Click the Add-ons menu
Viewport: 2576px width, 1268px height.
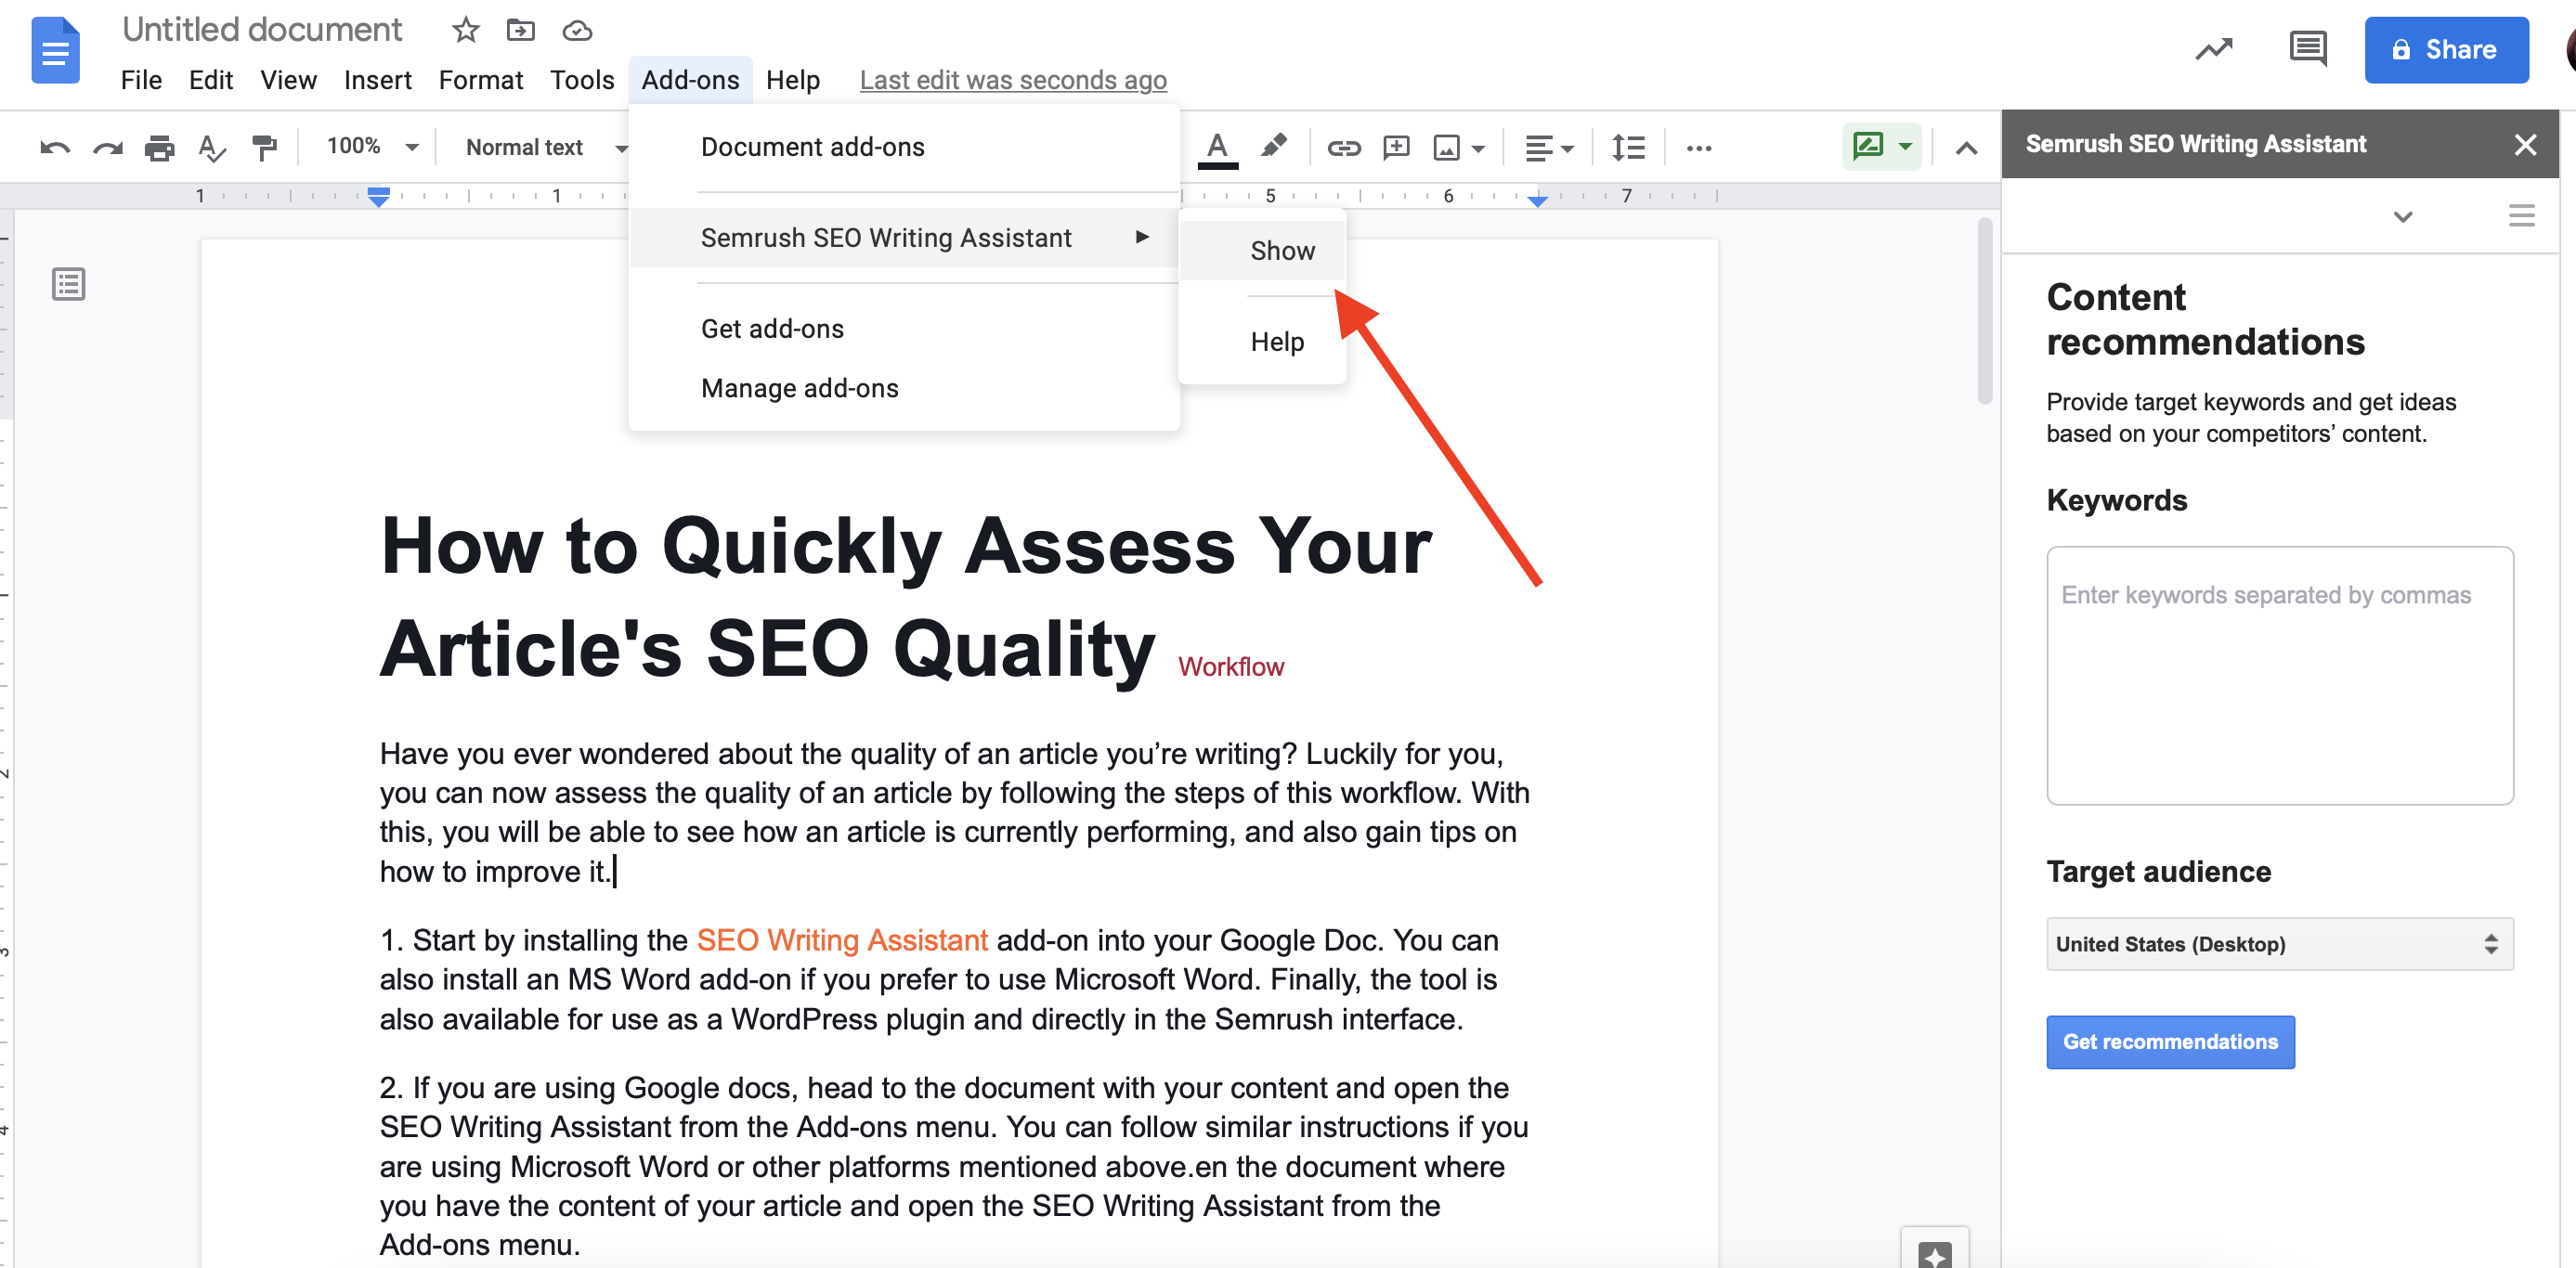[690, 80]
